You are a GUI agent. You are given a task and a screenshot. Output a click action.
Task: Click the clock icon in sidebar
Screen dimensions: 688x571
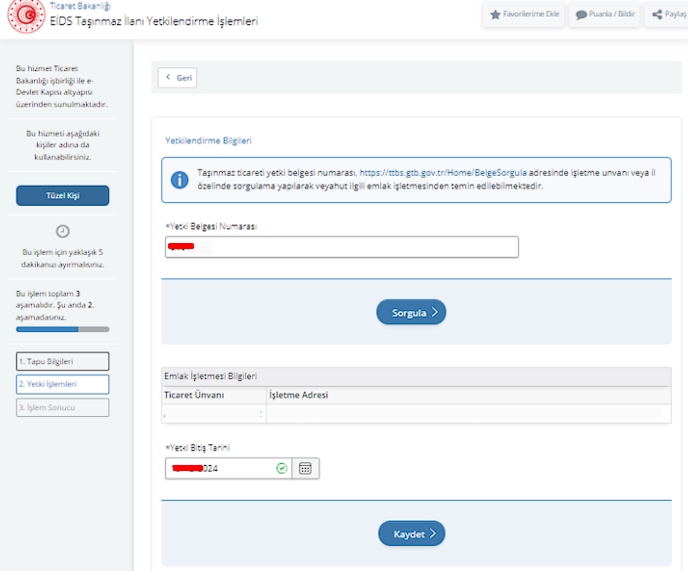(x=62, y=231)
